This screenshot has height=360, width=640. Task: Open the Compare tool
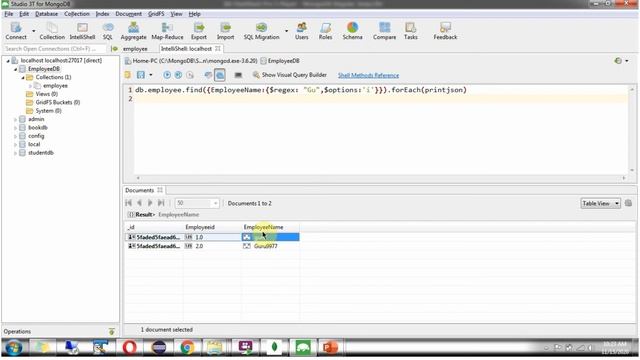tap(384, 31)
